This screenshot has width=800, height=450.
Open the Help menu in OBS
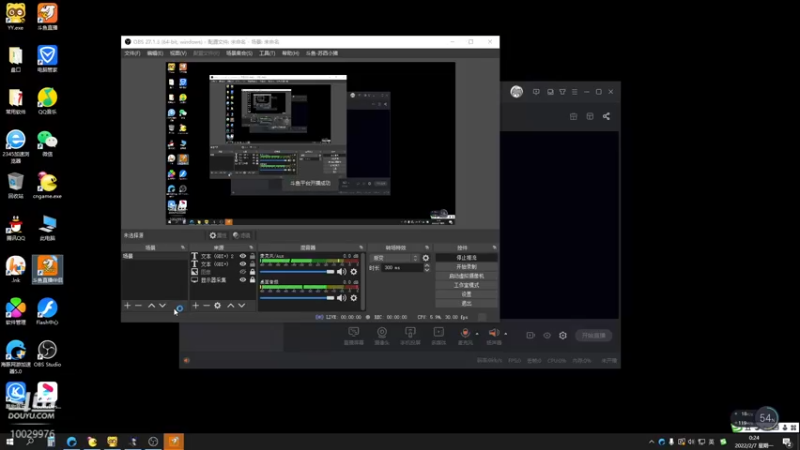tap(290, 53)
